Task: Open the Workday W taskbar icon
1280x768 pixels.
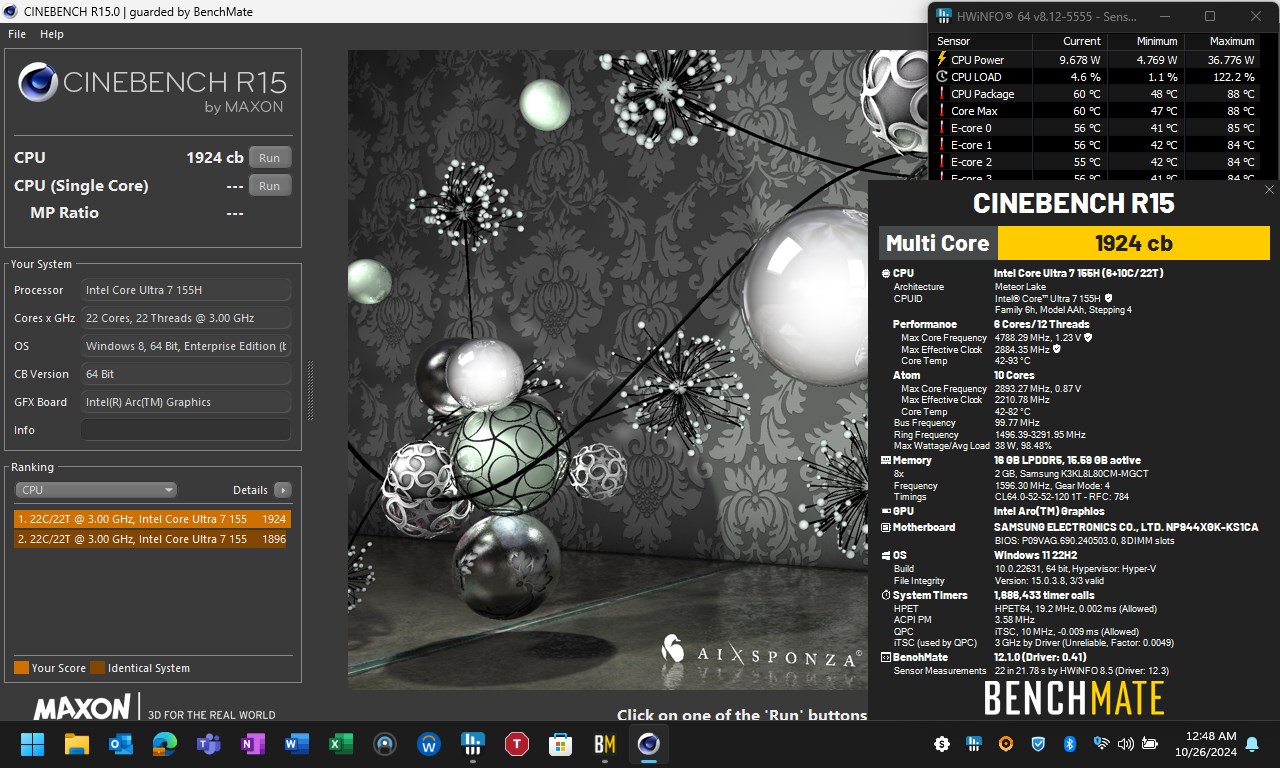Action: pos(429,744)
